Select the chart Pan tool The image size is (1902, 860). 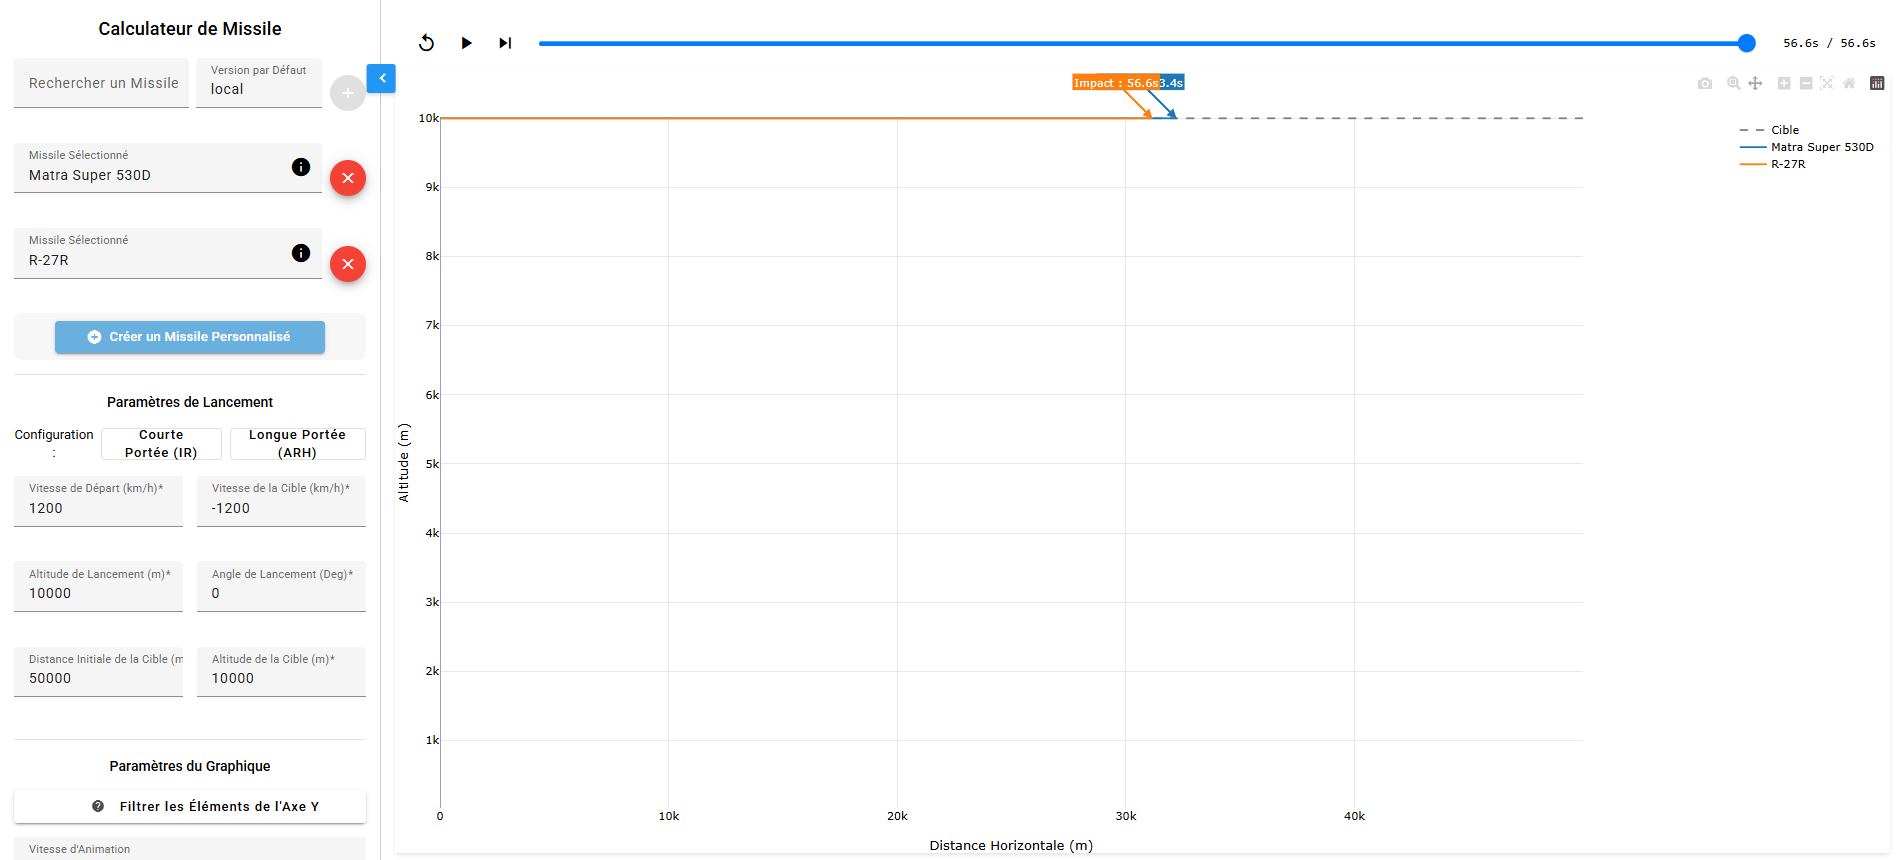1755,83
